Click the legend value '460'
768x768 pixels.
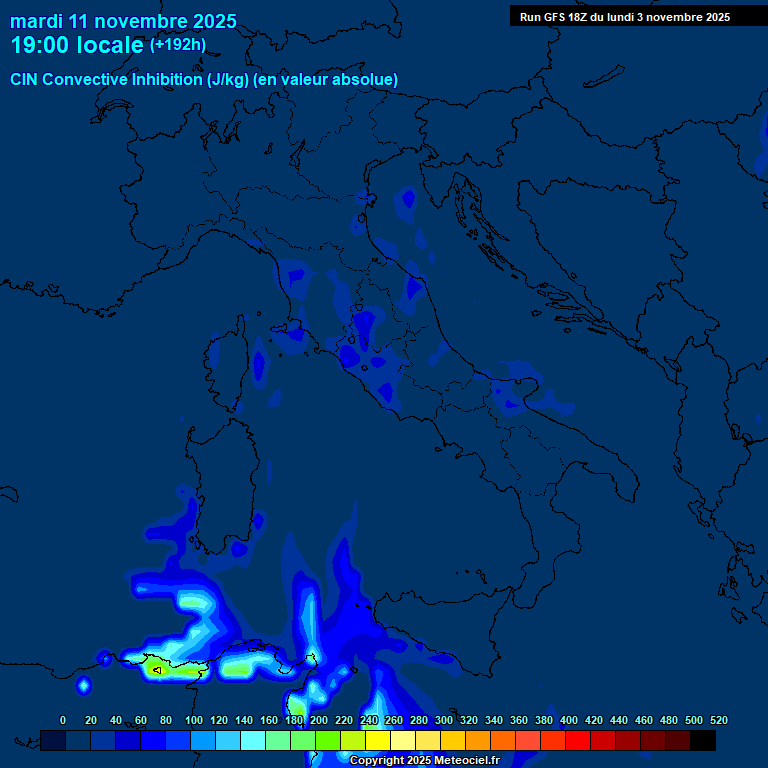tap(644, 720)
